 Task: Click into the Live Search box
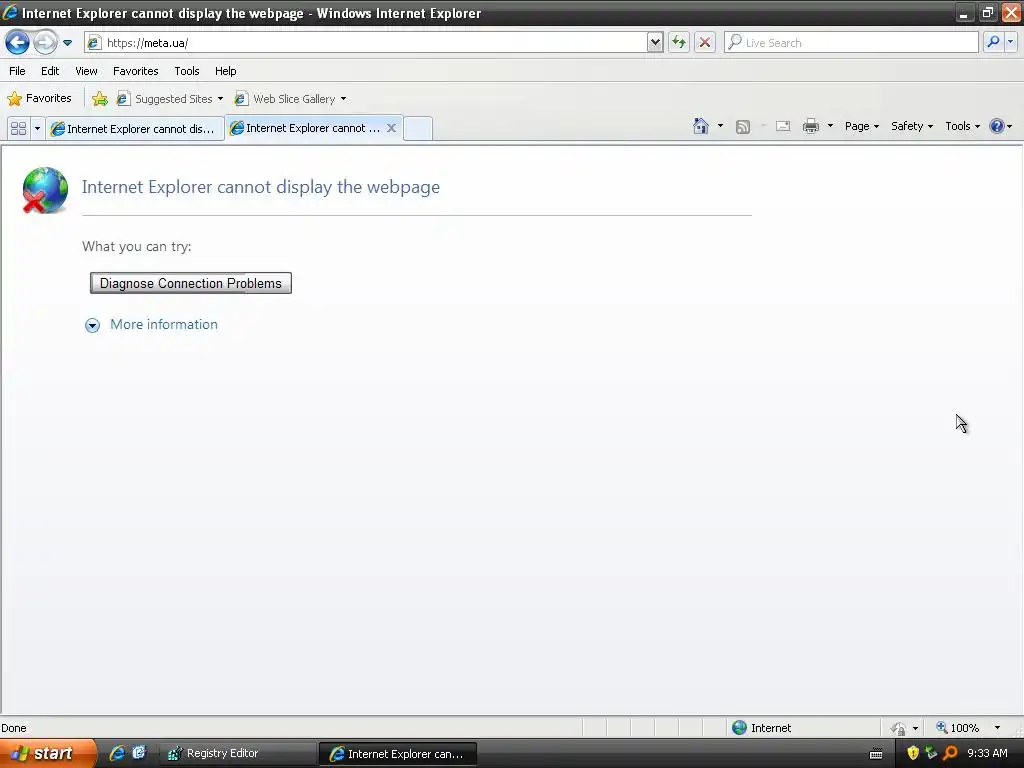click(852, 43)
